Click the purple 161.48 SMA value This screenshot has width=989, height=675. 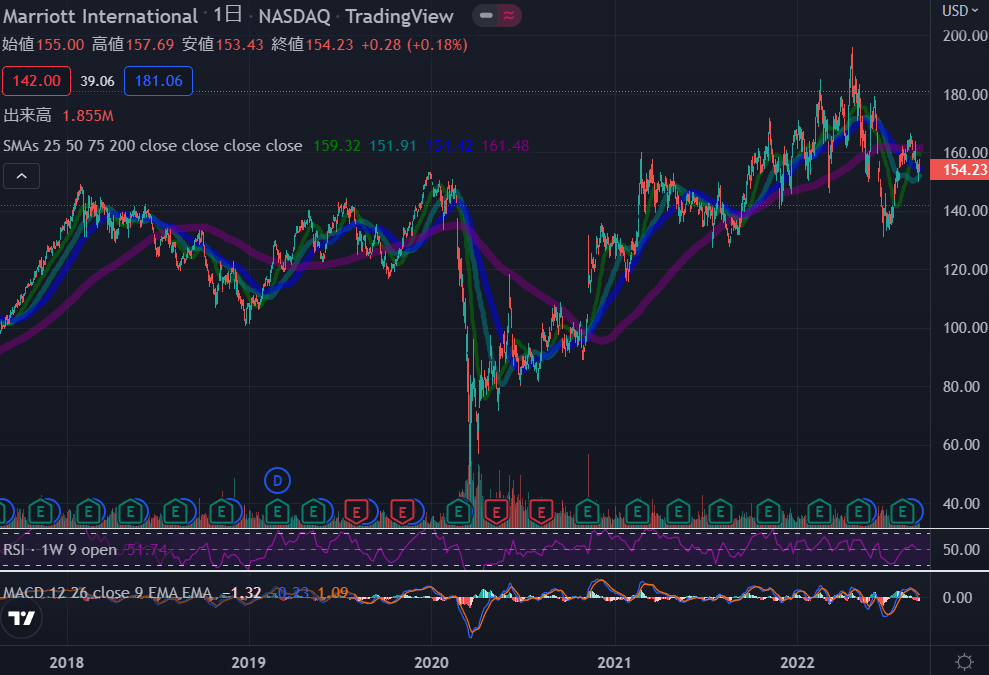505,146
